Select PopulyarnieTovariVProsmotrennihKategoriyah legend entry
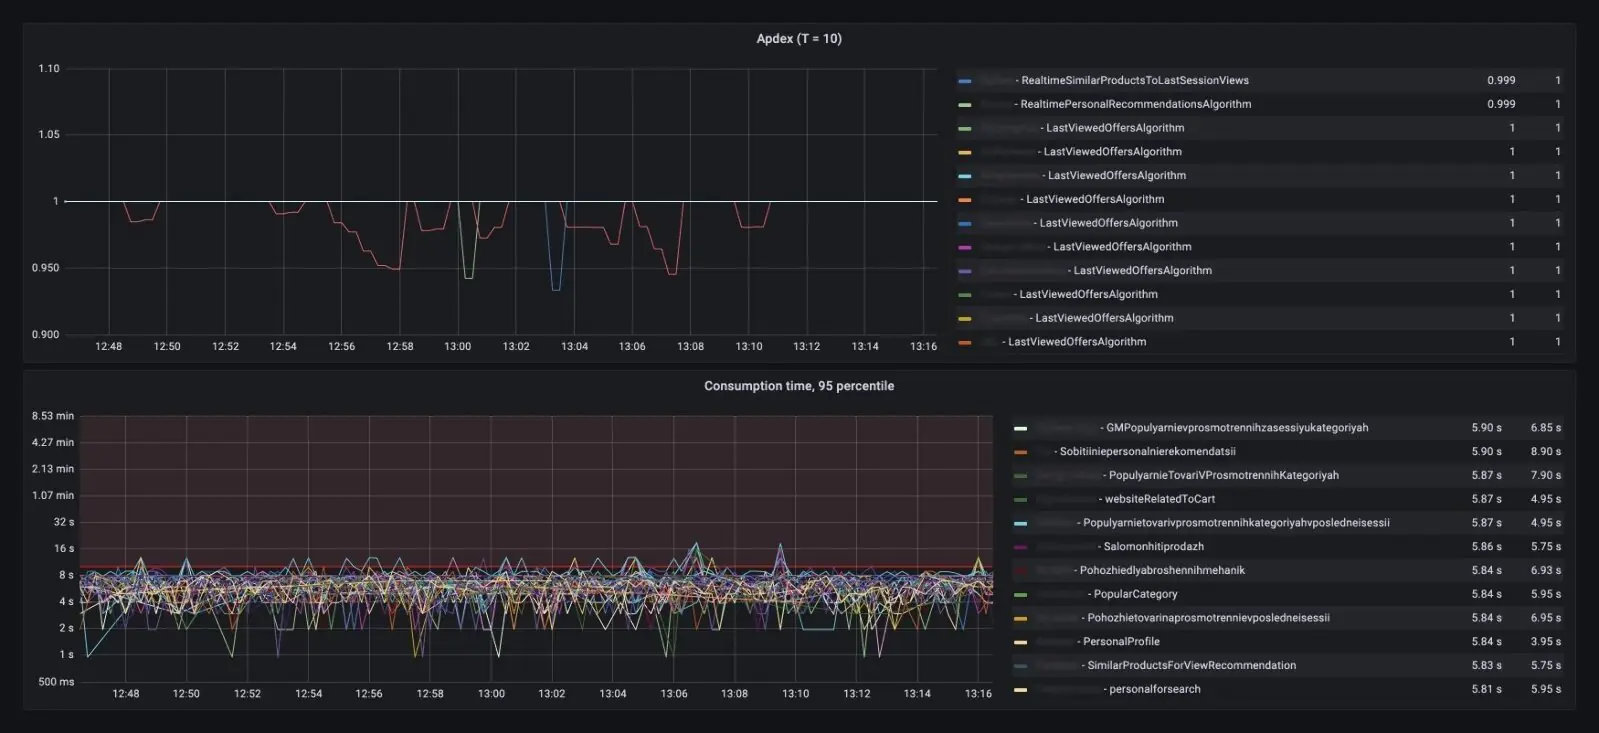 [1224, 476]
